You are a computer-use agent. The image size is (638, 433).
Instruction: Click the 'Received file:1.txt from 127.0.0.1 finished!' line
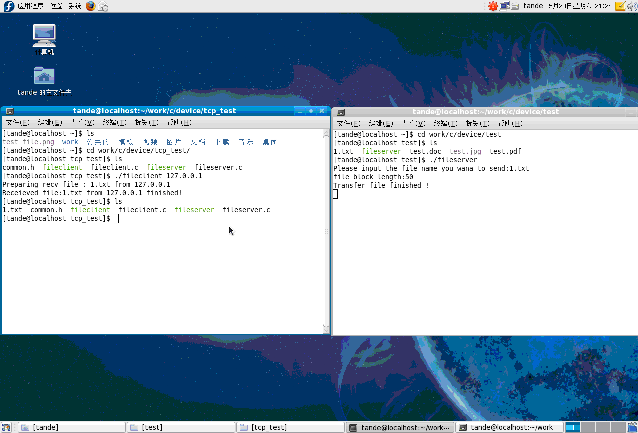[x=92, y=192]
